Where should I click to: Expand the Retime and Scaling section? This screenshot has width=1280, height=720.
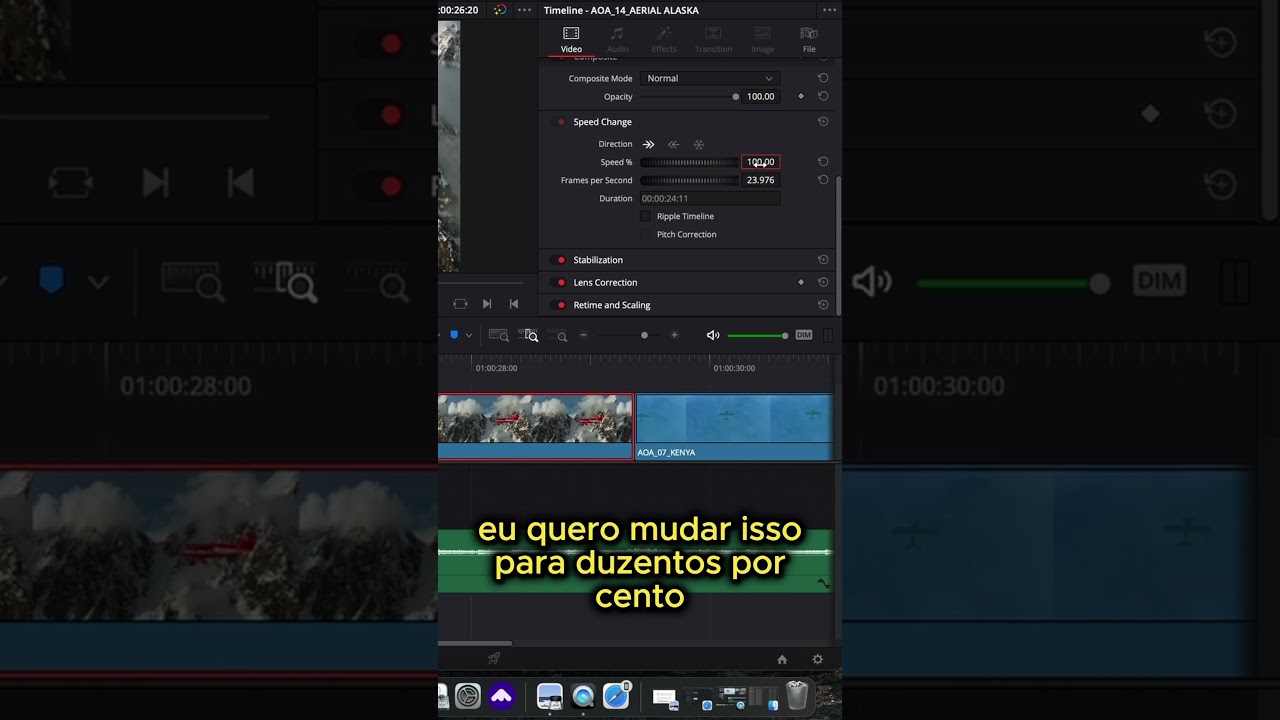pyautogui.click(x=612, y=305)
